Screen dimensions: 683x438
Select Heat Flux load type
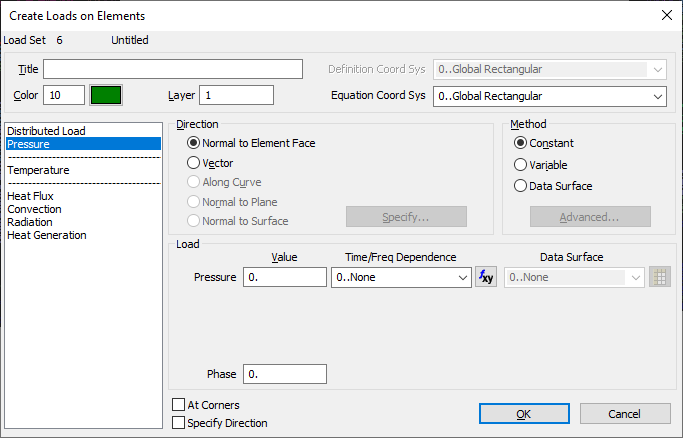point(30,196)
